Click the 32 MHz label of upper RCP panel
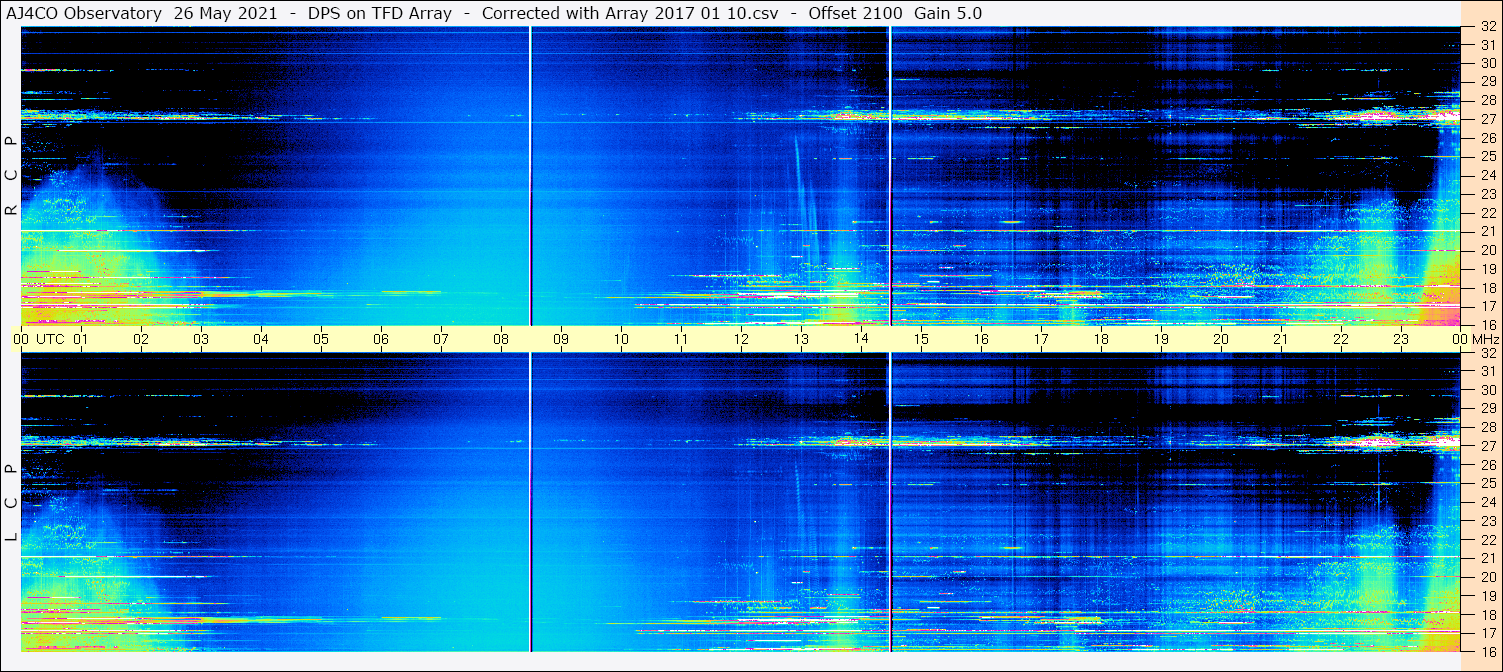This screenshot has height=672, width=1503. pyautogui.click(x=1487, y=27)
